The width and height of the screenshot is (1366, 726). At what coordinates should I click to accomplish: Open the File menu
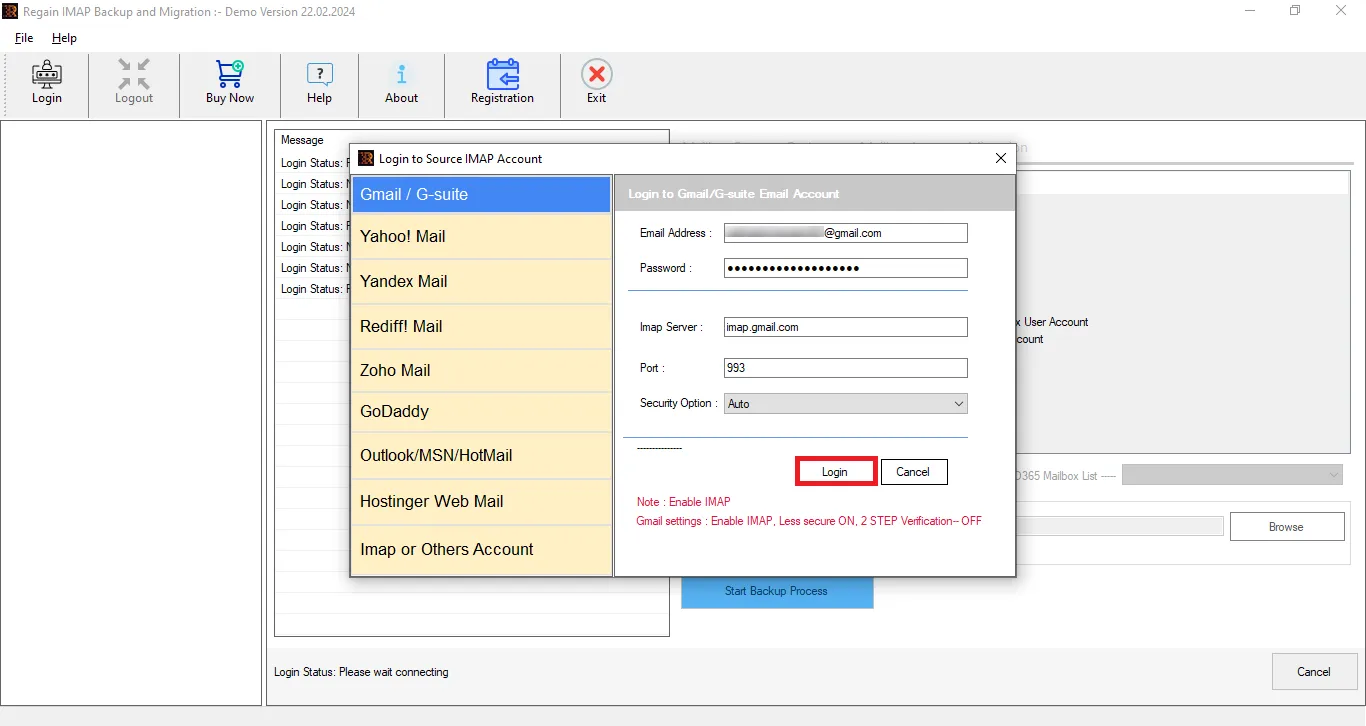click(x=24, y=38)
